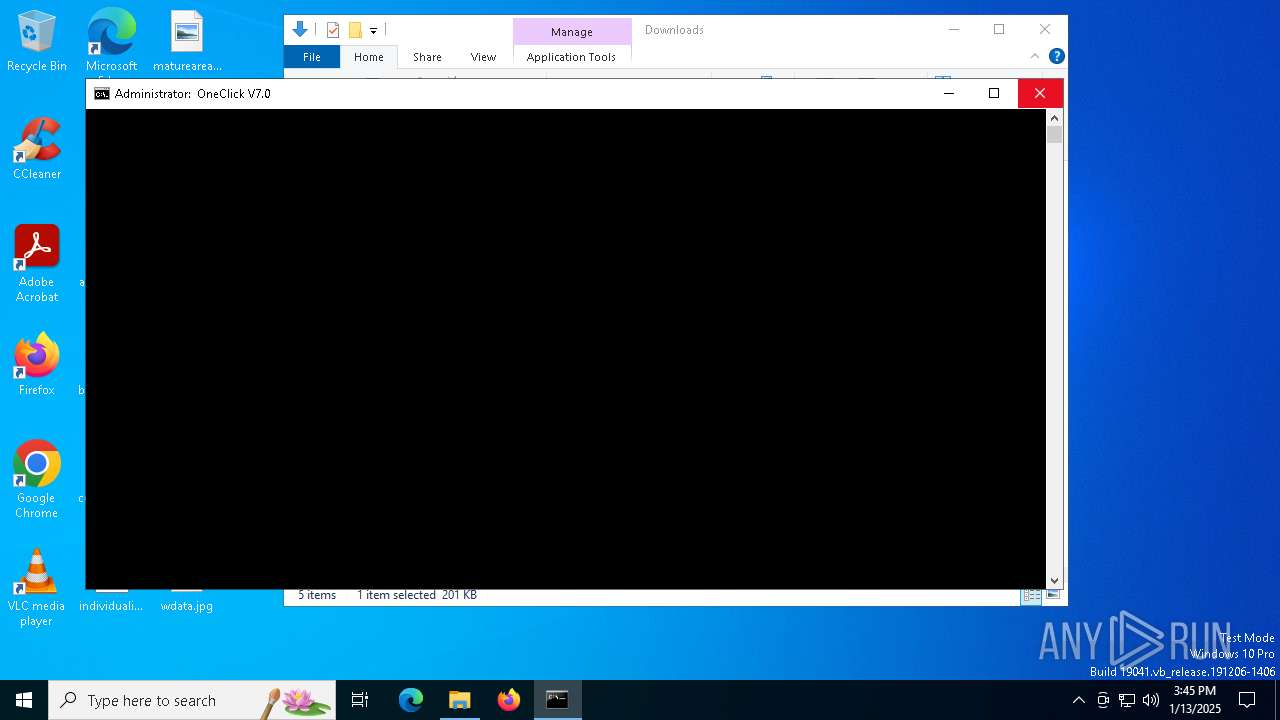This screenshot has width=1280, height=720.
Task: Launch the CCleaner desktop shortcut
Action: pos(37,148)
